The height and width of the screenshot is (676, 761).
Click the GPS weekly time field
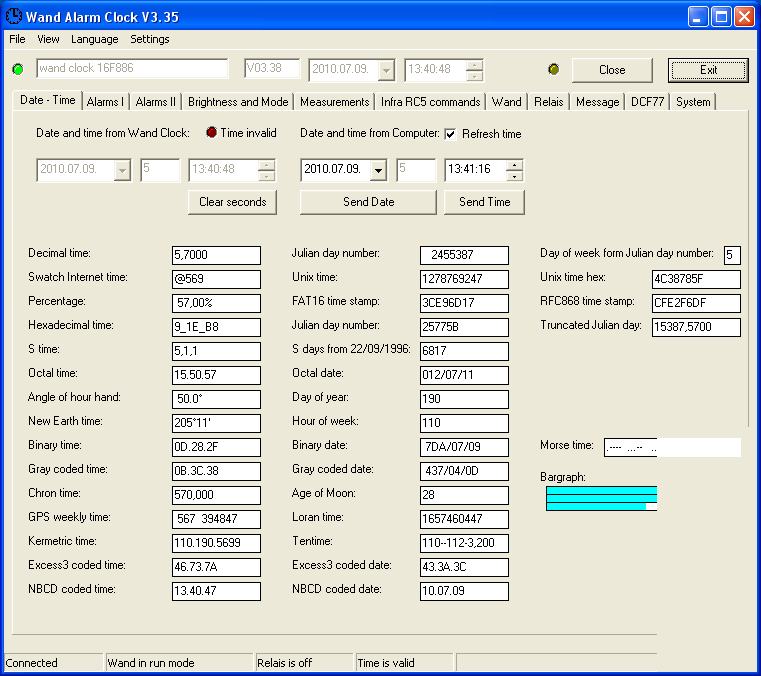[x=216, y=519]
